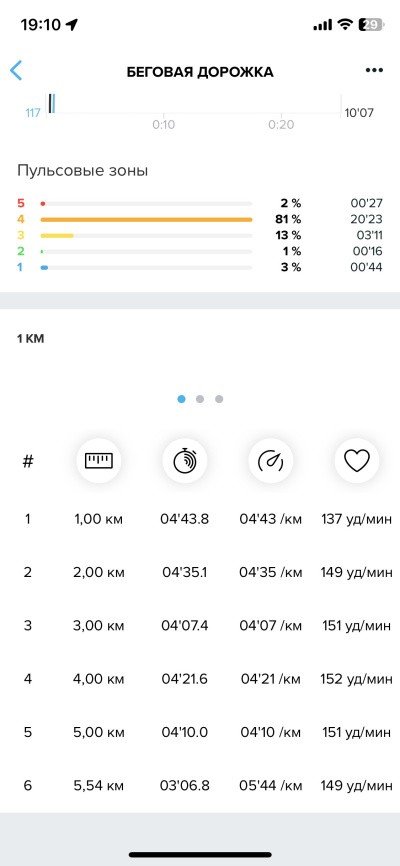Image resolution: width=400 pixels, height=866 pixels.
Task: Tap the heart rate column icon
Action: (357, 461)
